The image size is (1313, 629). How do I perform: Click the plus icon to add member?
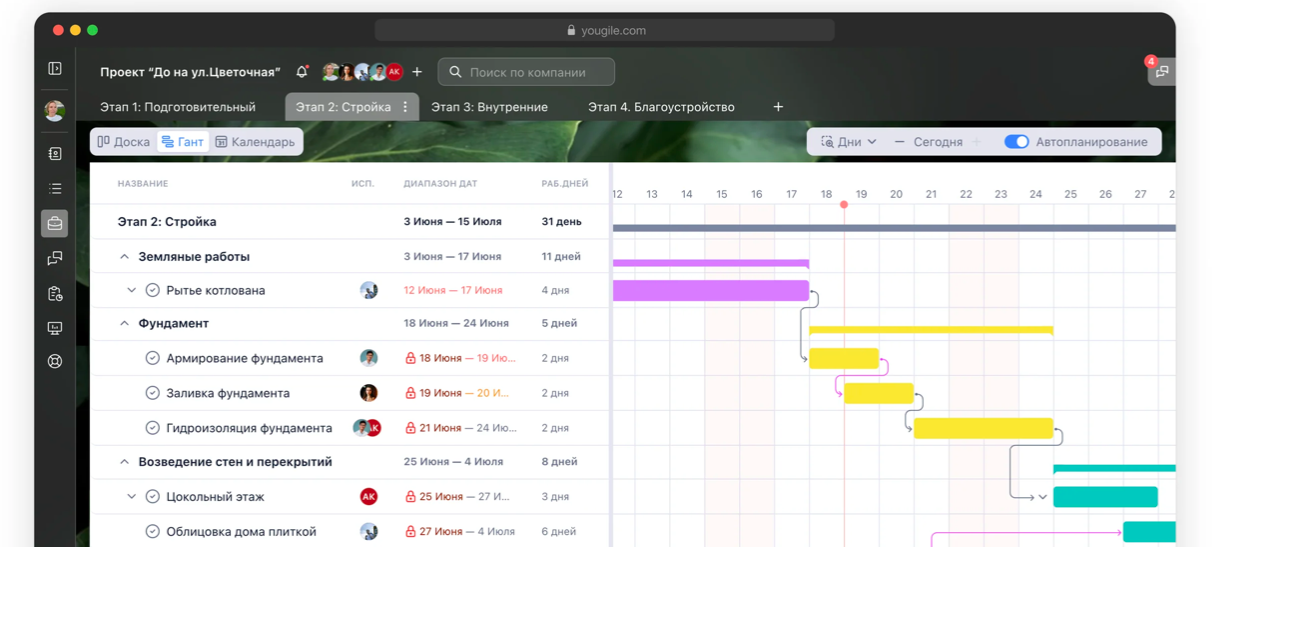[x=417, y=72]
